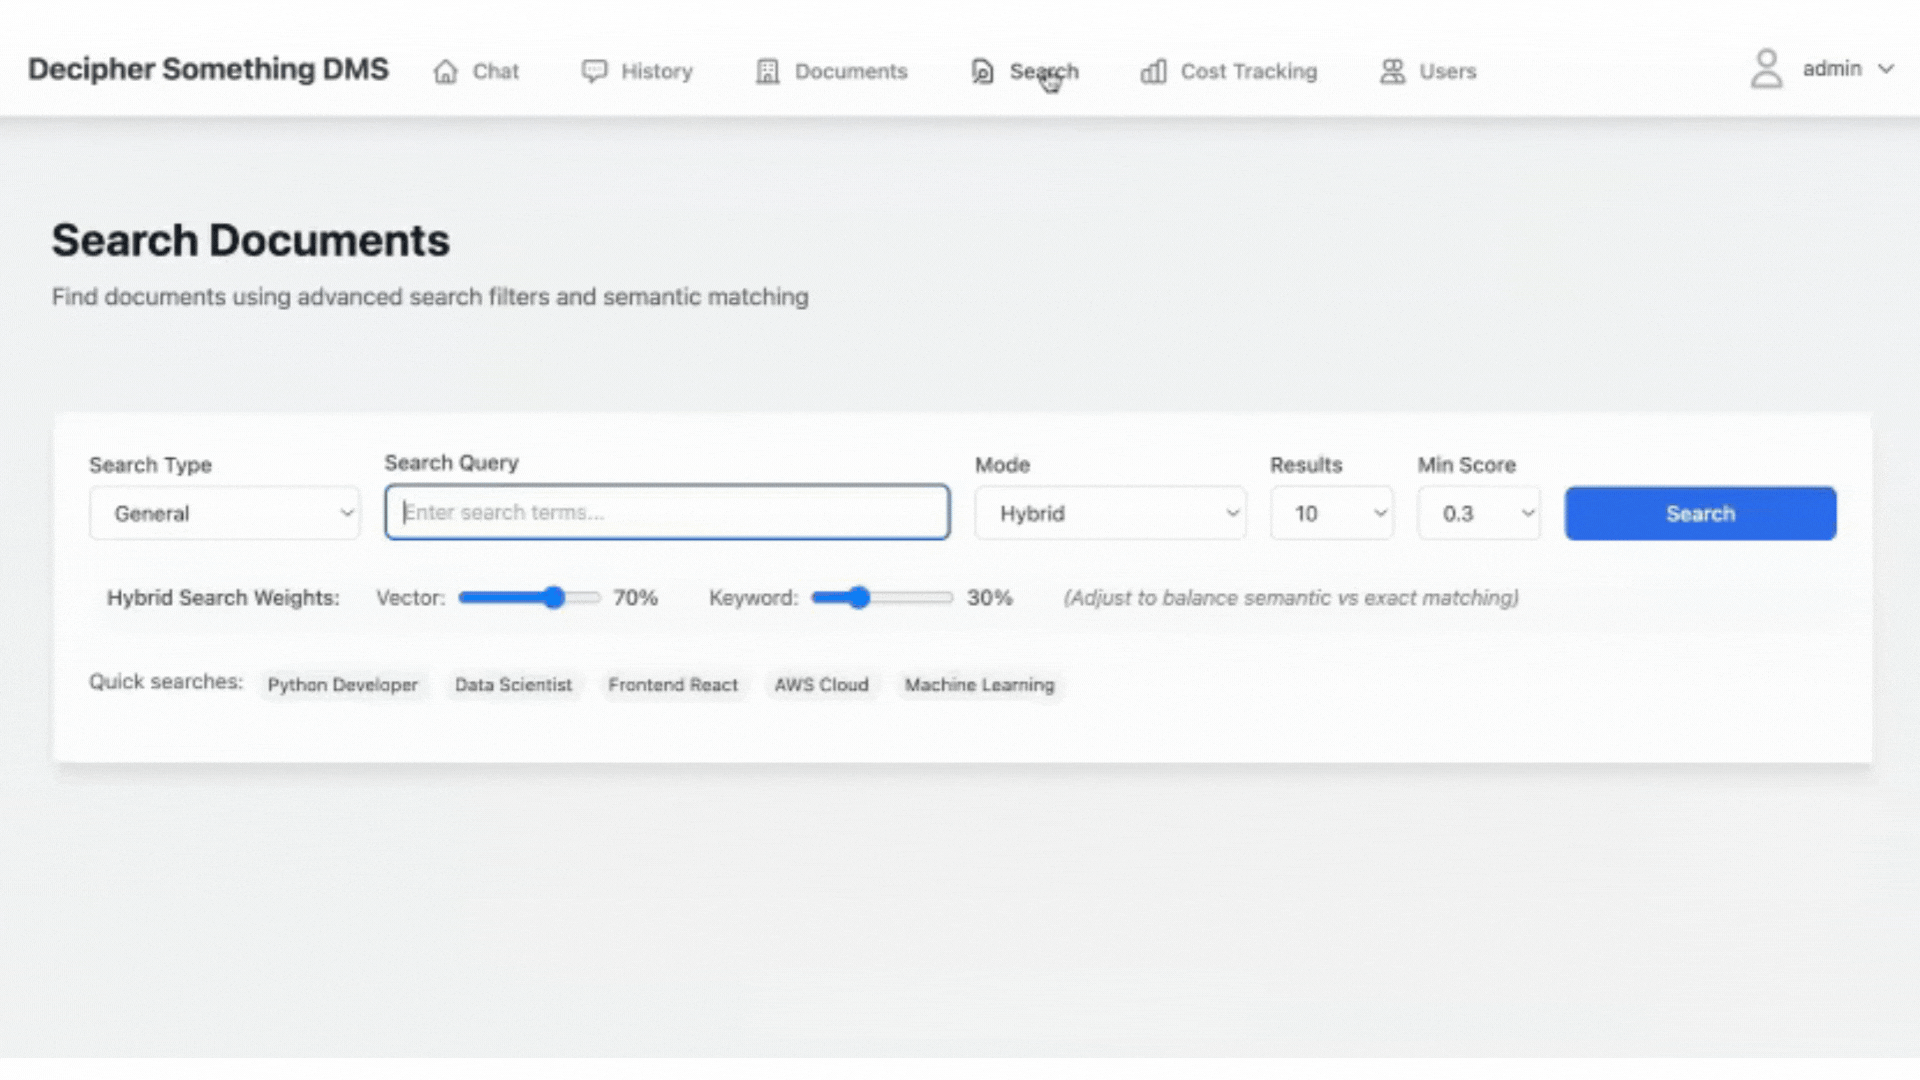Switch to the Cost Tracking tab
This screenshot has width=1920, height=1080.
point(1248,72)
